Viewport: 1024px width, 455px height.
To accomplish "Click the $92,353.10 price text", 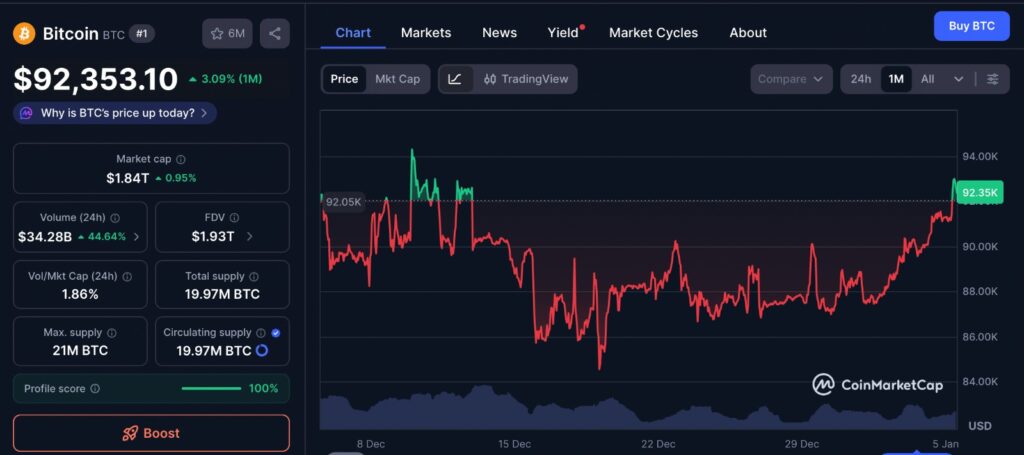I will (95, 79).
